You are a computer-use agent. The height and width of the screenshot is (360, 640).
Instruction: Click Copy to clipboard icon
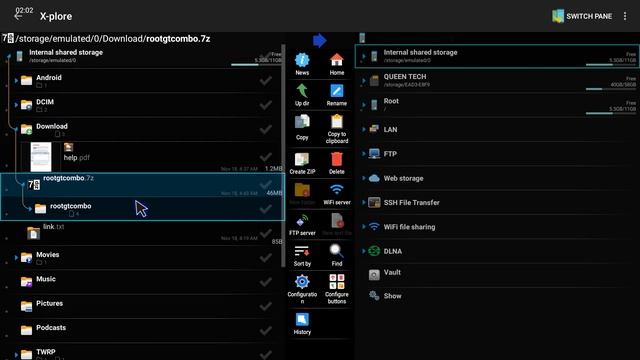click(337, 122)
